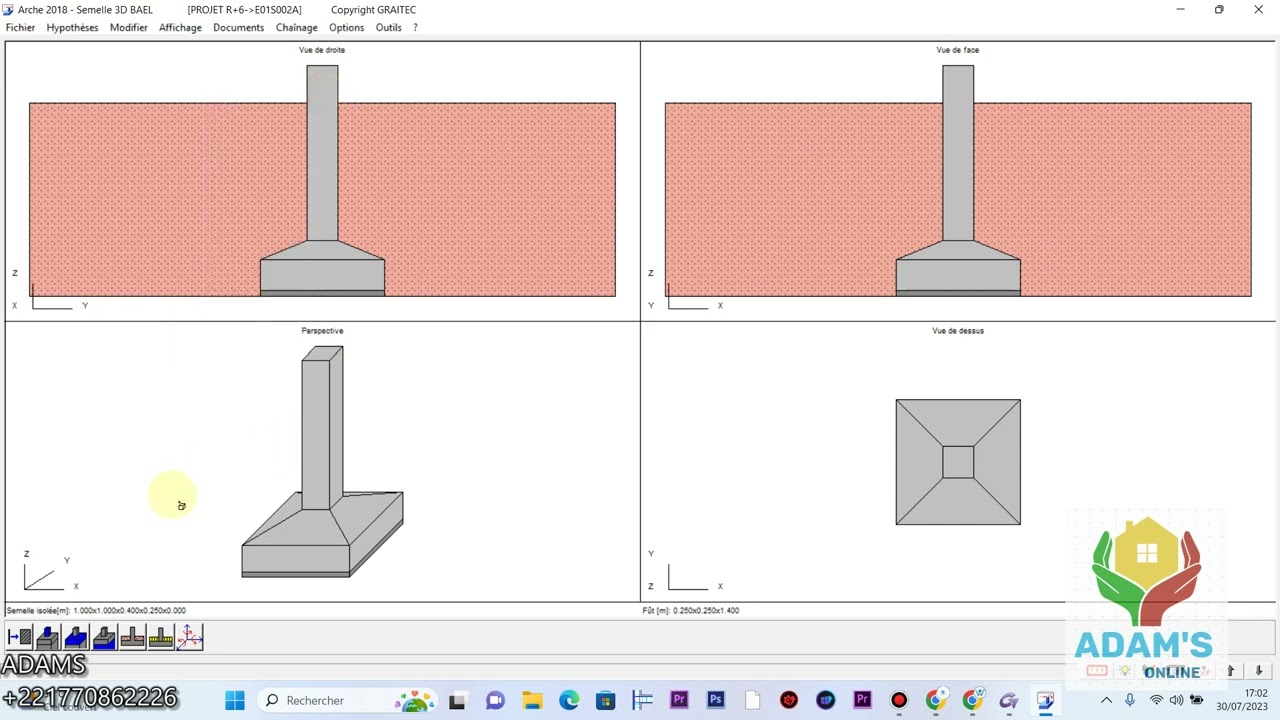Click the 'Vue de droite' view title
Viewport: 1280px width, 720px height.
322,50
